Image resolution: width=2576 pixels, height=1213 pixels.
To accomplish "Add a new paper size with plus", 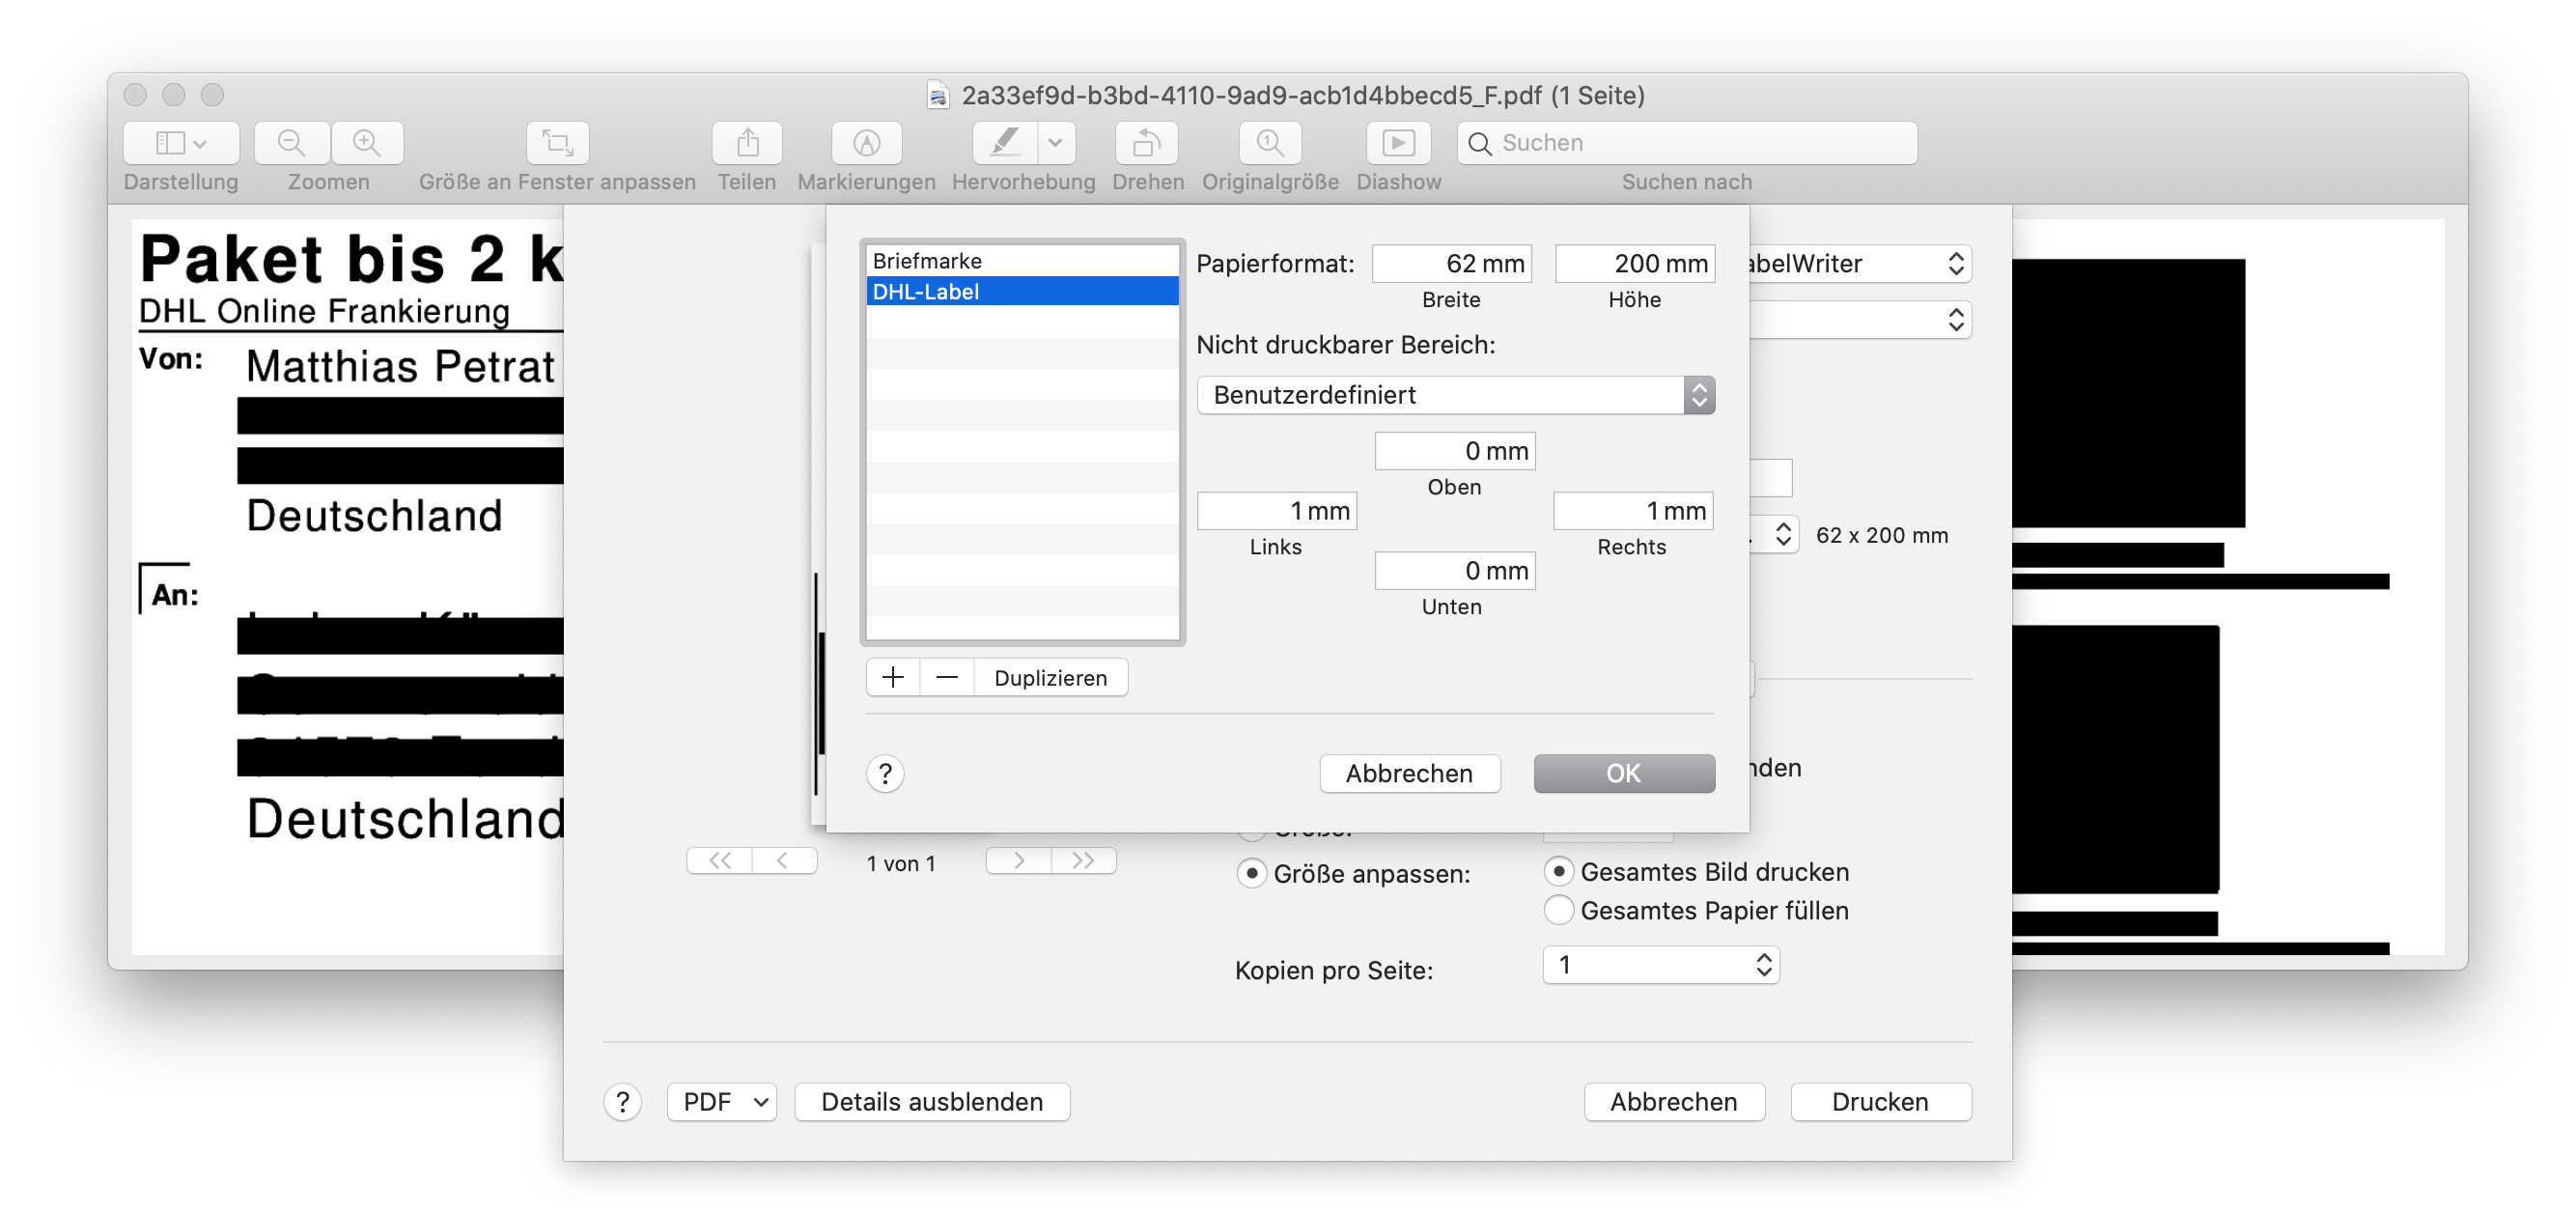I will pyautogui.click(x=893, y=678).
